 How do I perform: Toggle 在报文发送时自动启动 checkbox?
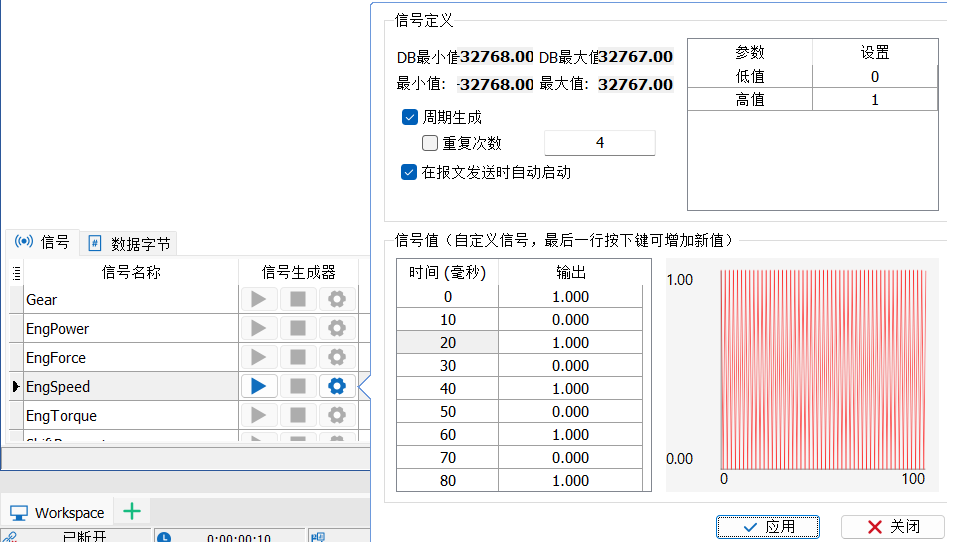tap(409, 172)
